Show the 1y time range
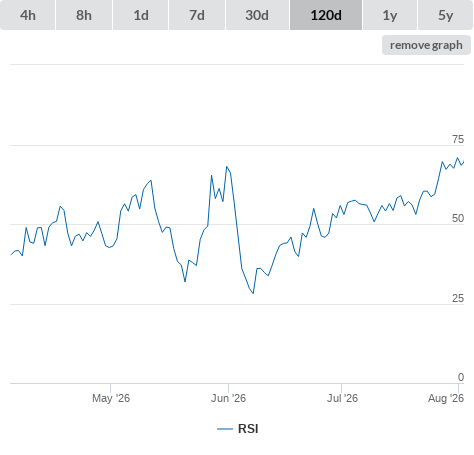The width and height of the screenshot is (474, 455). 390,15
